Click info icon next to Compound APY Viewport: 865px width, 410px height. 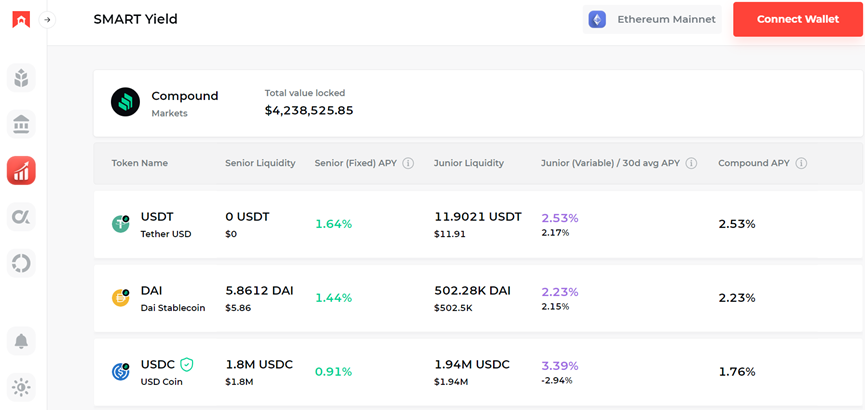click(801, 163)
